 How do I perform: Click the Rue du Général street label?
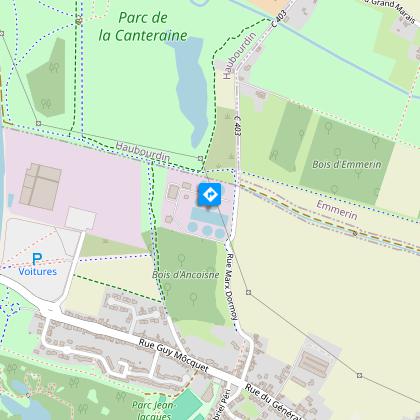coord(272,401)
